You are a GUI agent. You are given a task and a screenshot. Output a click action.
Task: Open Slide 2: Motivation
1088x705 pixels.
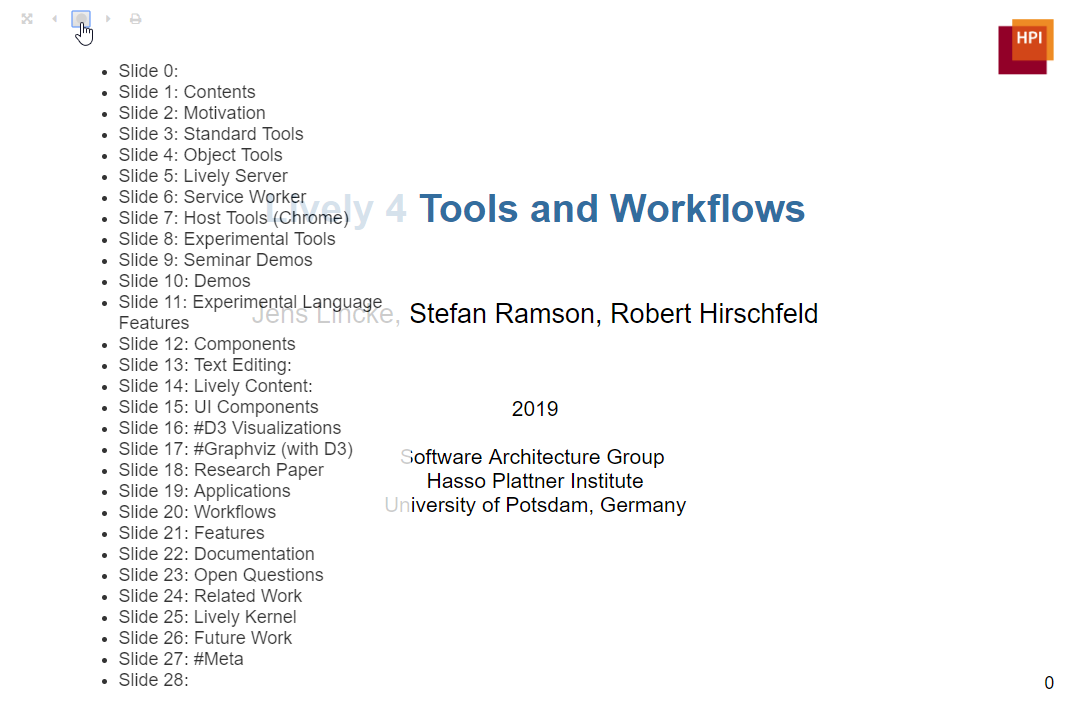pos(192,113)
